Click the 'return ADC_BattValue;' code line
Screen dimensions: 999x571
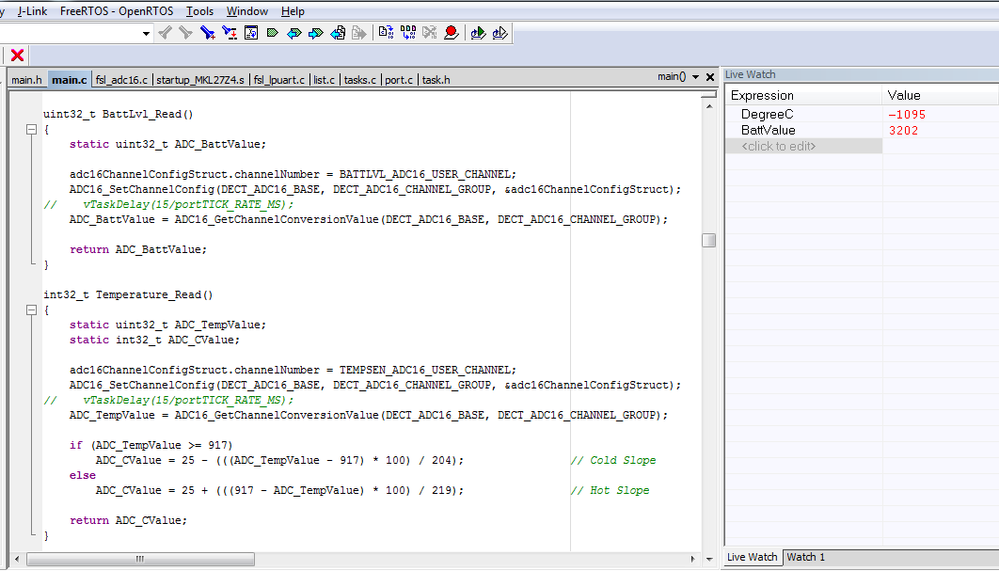pos(138,249)
